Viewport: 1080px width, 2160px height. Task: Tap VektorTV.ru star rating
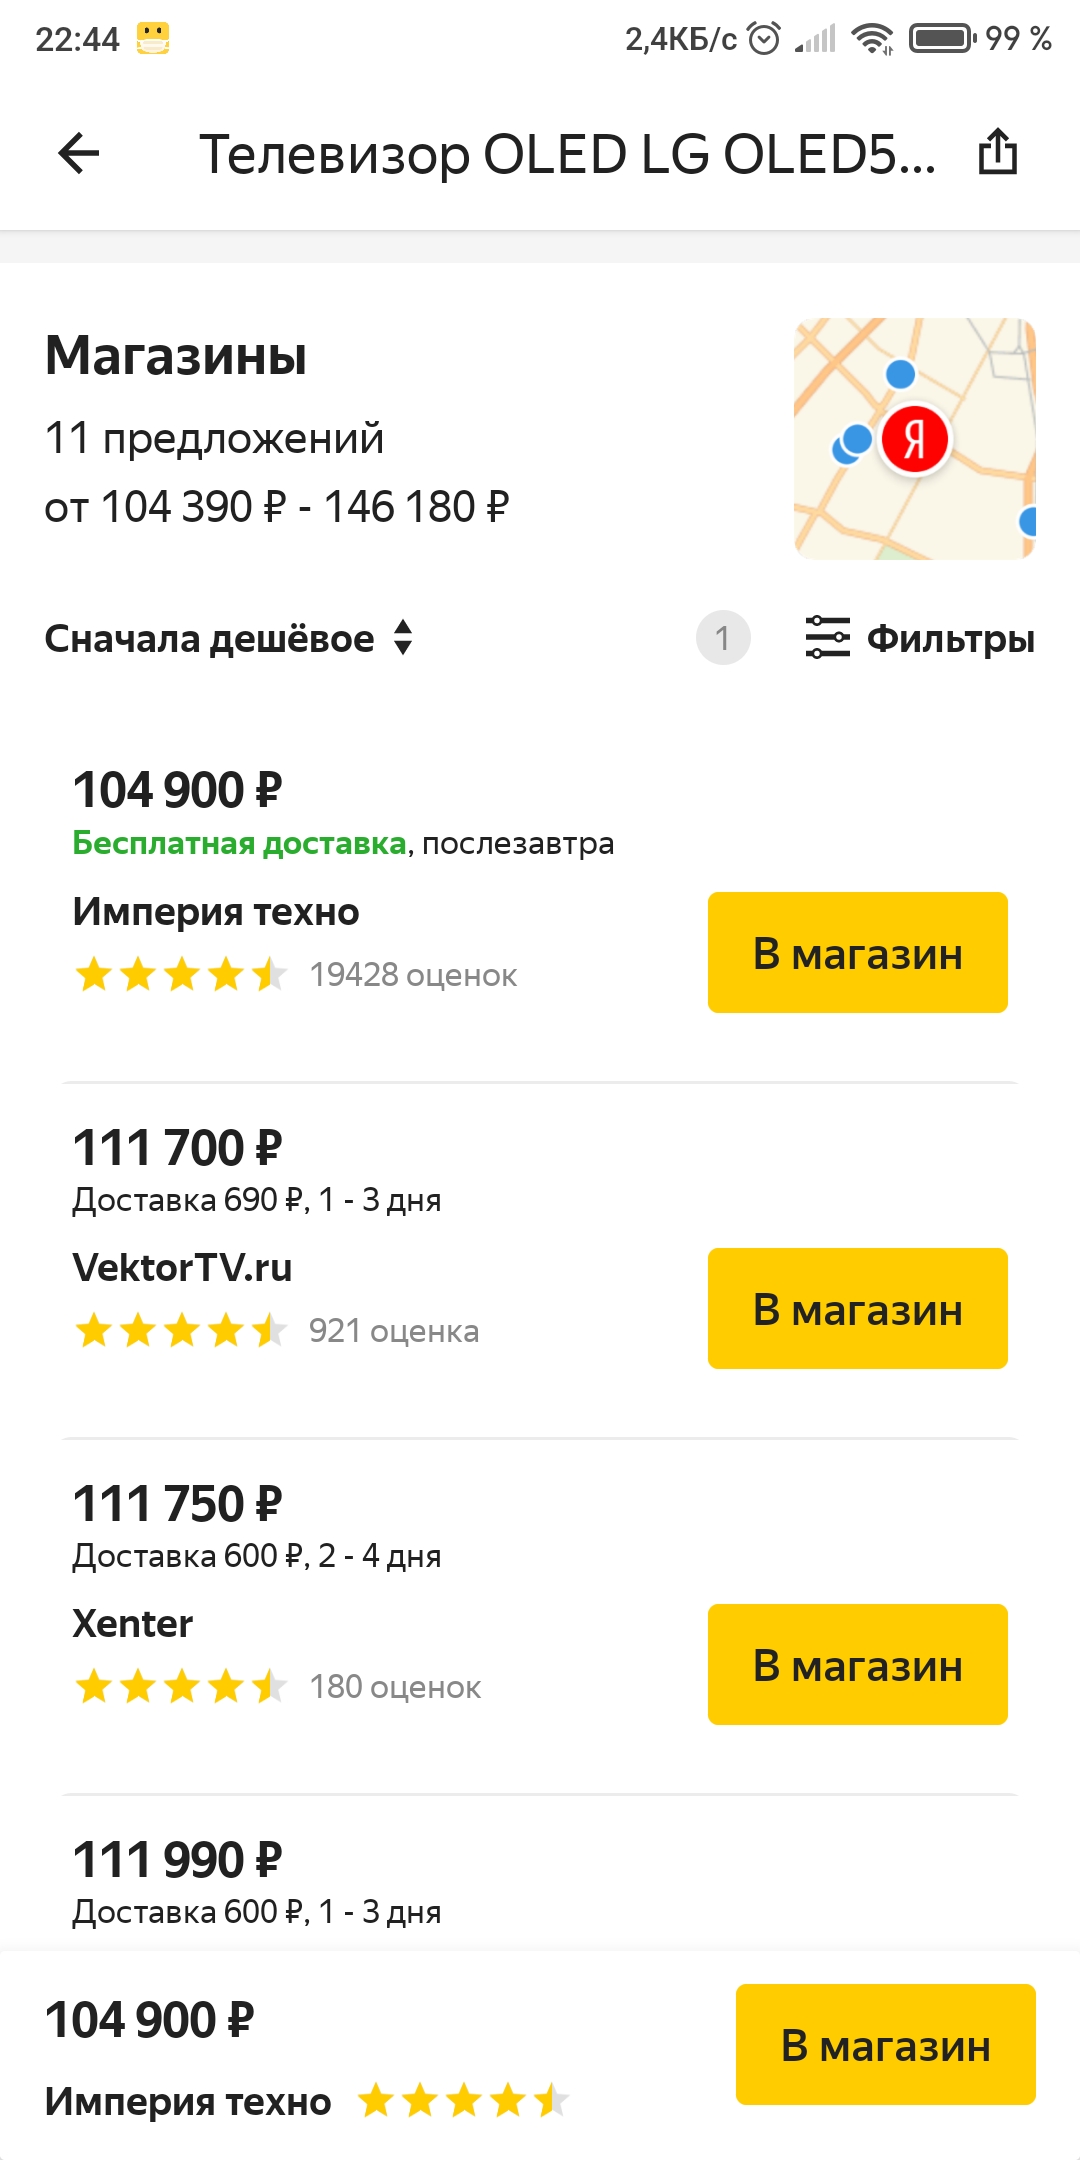click(x=181, y=1331)
